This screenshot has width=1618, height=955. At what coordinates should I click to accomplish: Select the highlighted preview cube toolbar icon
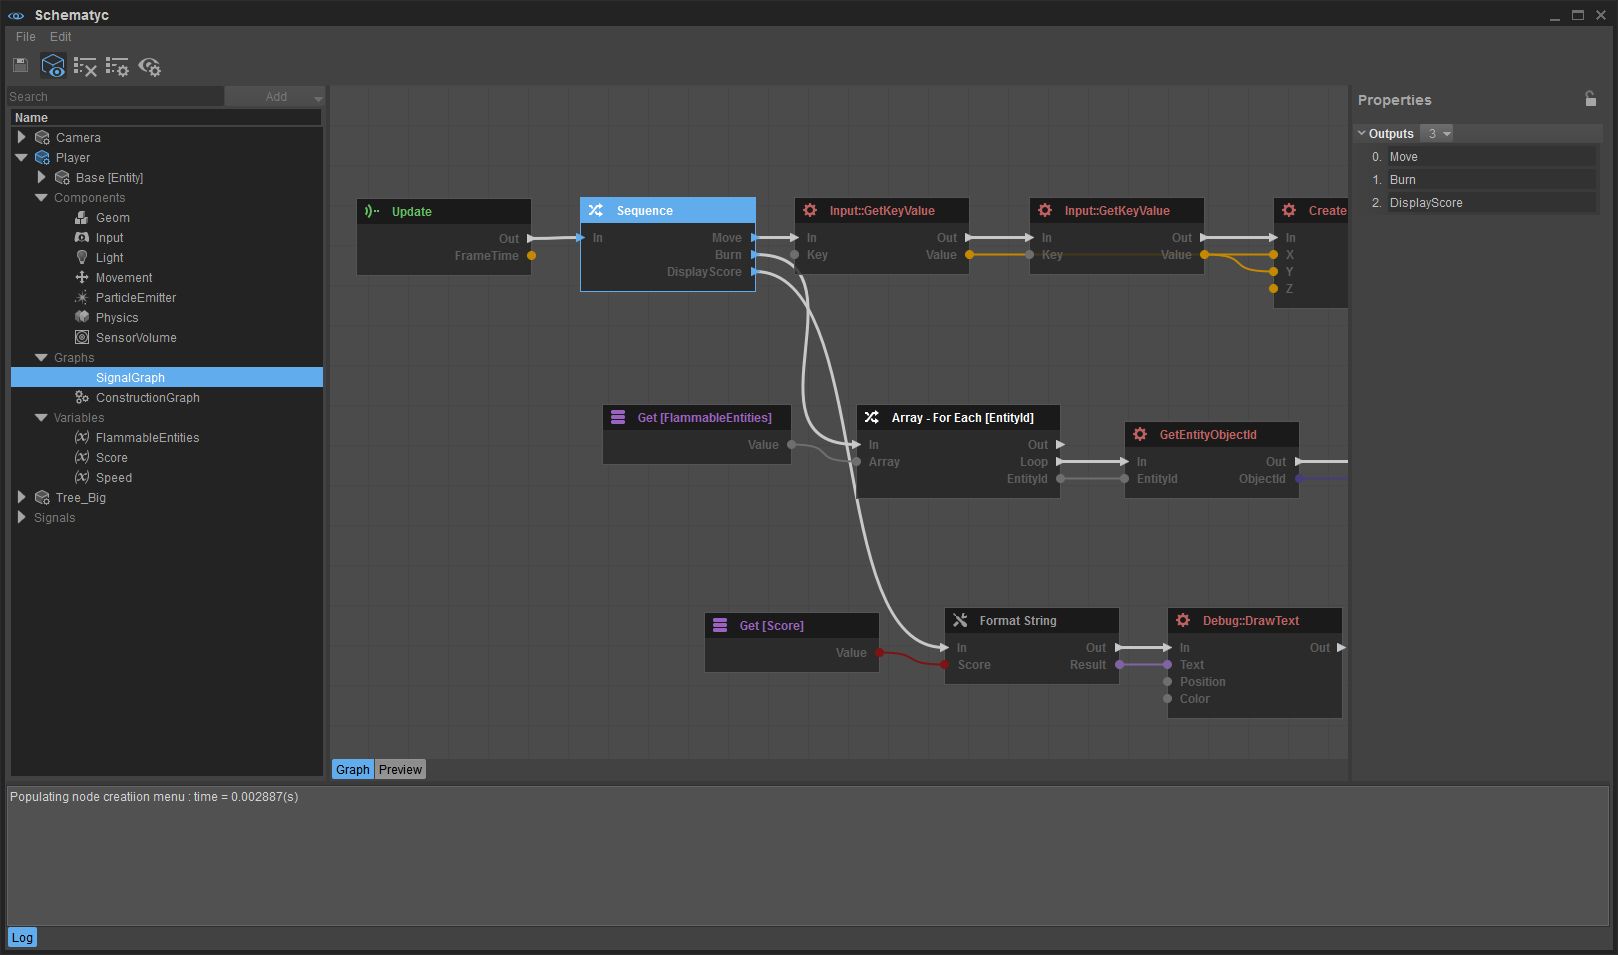tap(52, 64)
